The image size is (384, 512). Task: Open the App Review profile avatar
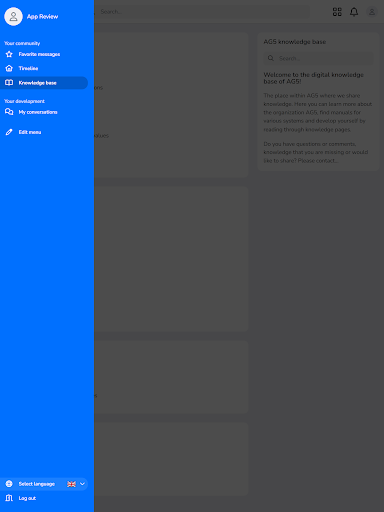click(13, 16)
